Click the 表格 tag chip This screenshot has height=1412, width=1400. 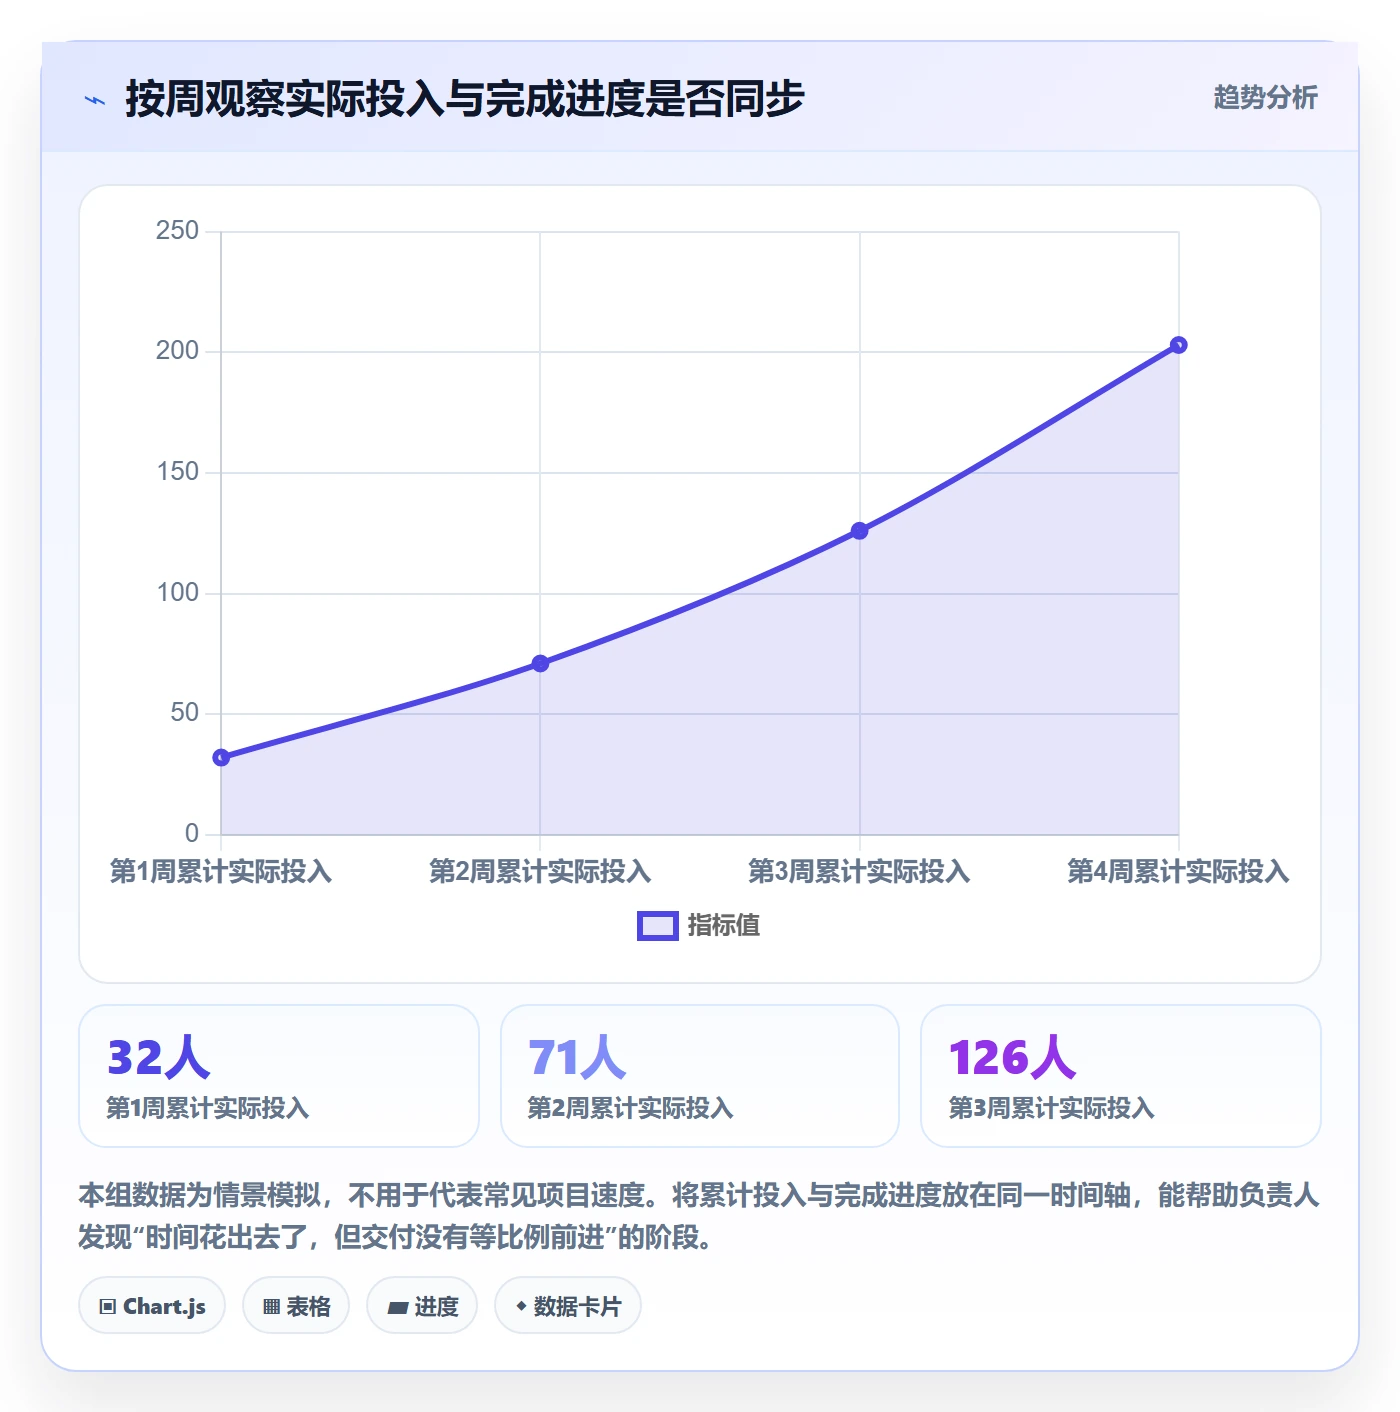tap(296, 1306)
